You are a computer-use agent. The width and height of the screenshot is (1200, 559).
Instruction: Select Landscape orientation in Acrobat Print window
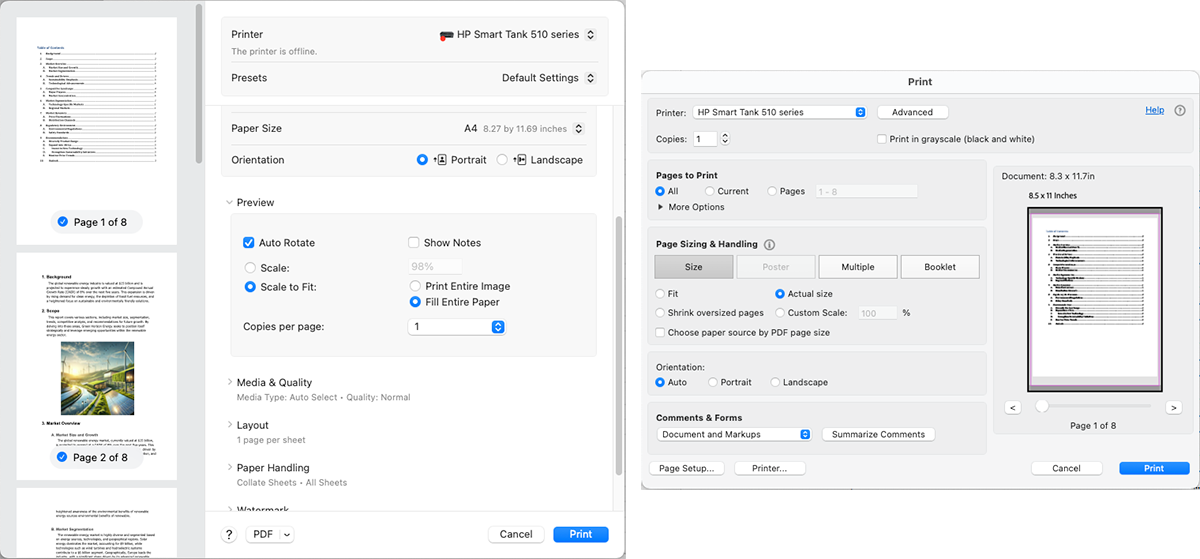point(774,382)
